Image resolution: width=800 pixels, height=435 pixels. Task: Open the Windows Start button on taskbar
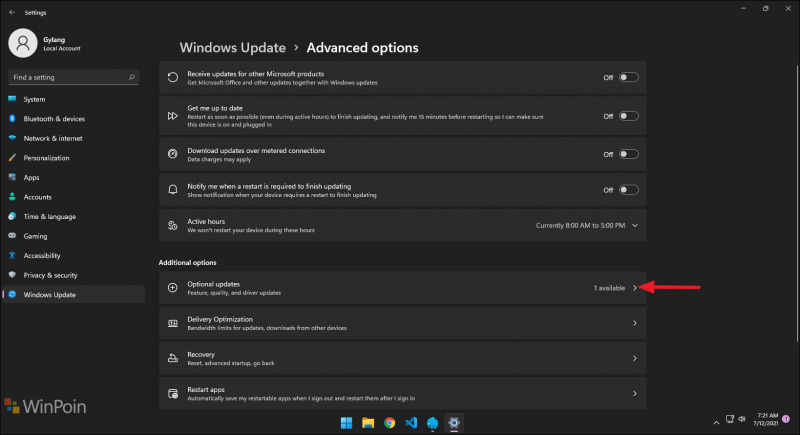coord(346,423)
